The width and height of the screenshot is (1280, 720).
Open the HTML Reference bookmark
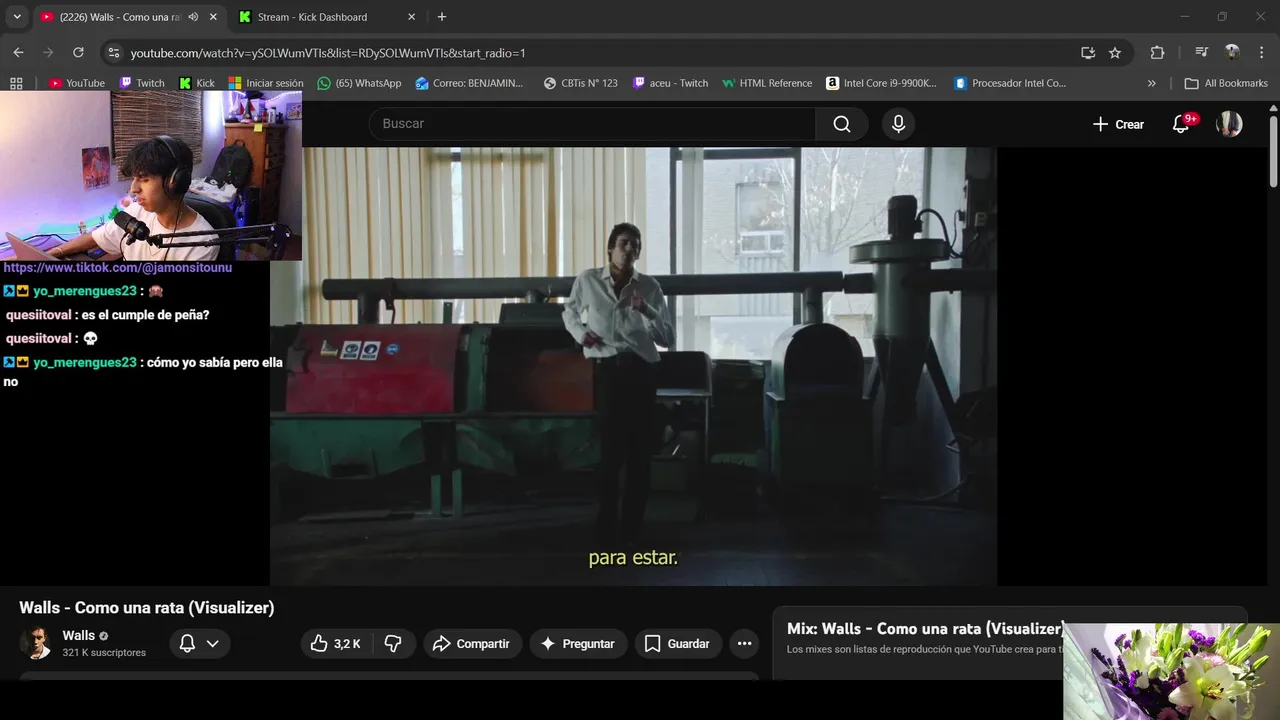pyautogui.click(x=767, y=83)
